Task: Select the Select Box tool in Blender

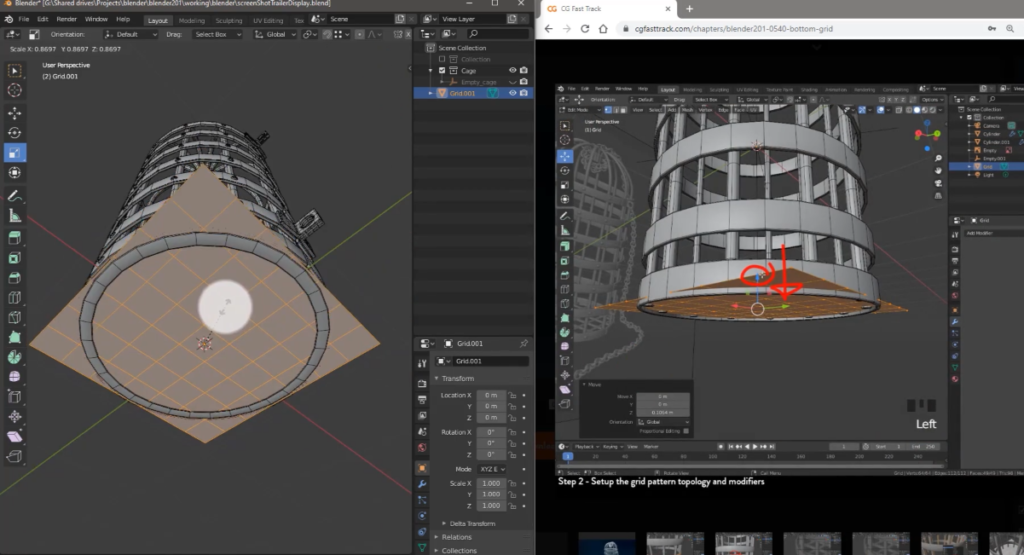Action: coord(14,71)
